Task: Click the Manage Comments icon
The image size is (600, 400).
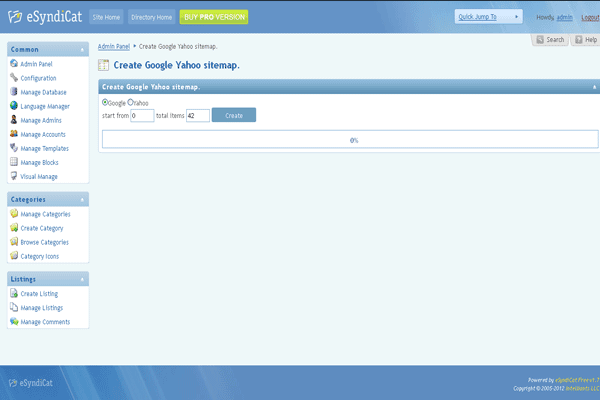Action: (13, 321)
